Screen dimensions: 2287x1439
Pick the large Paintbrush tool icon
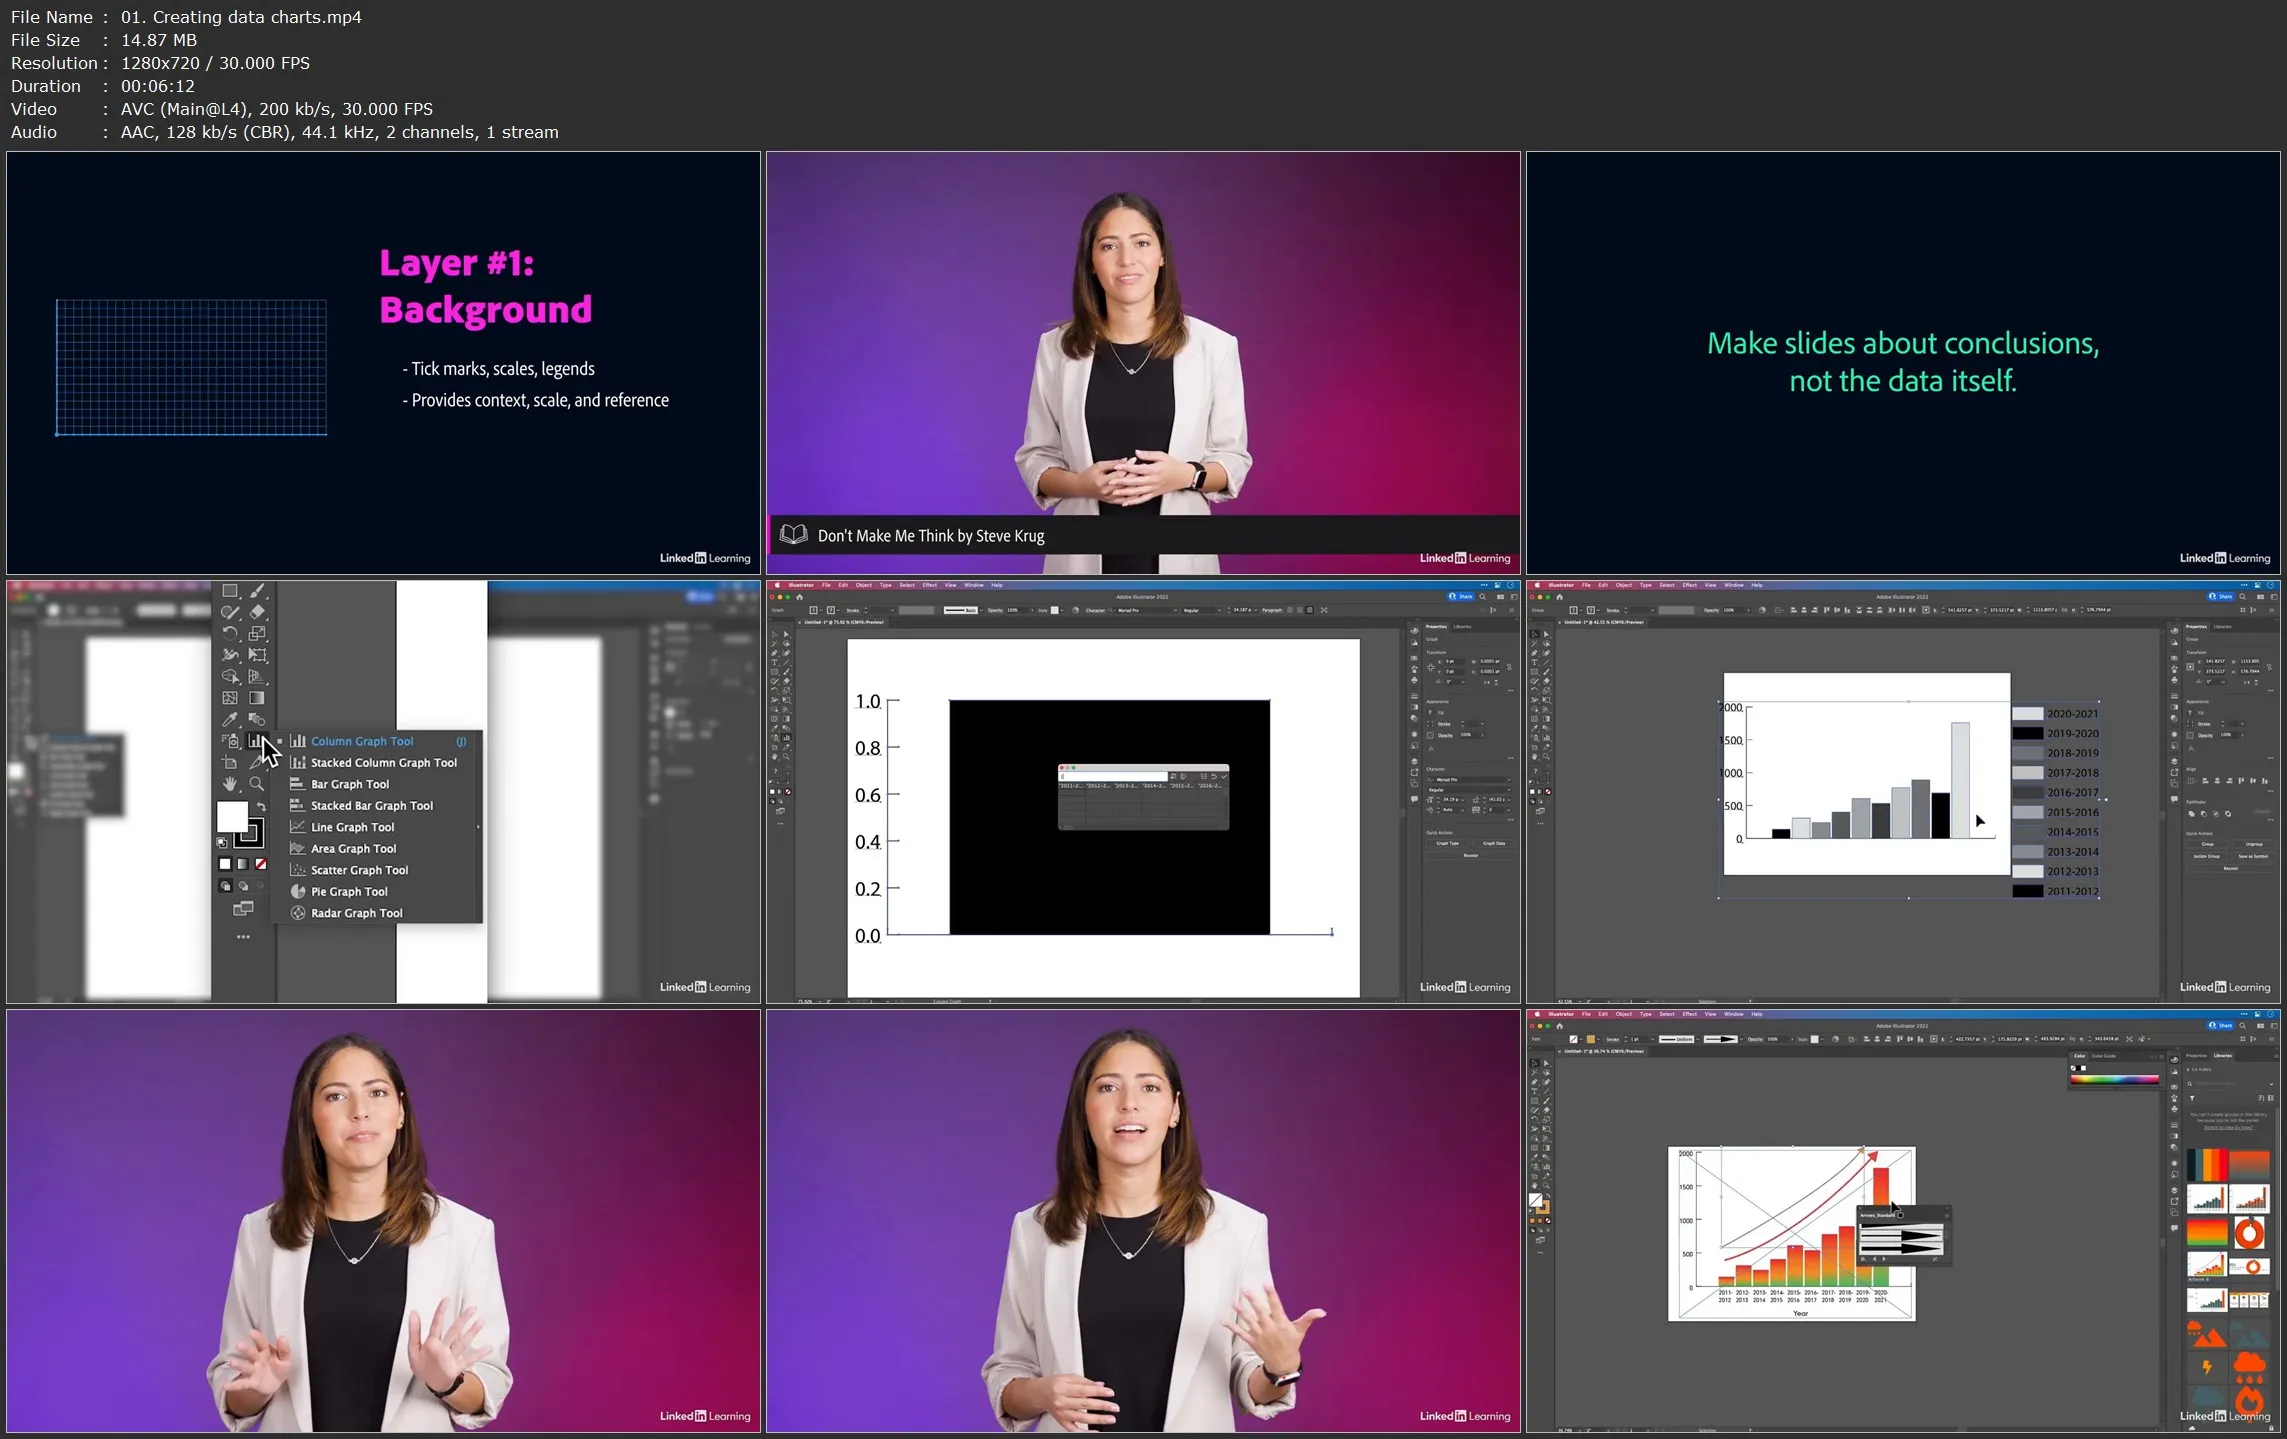point(257,591)
